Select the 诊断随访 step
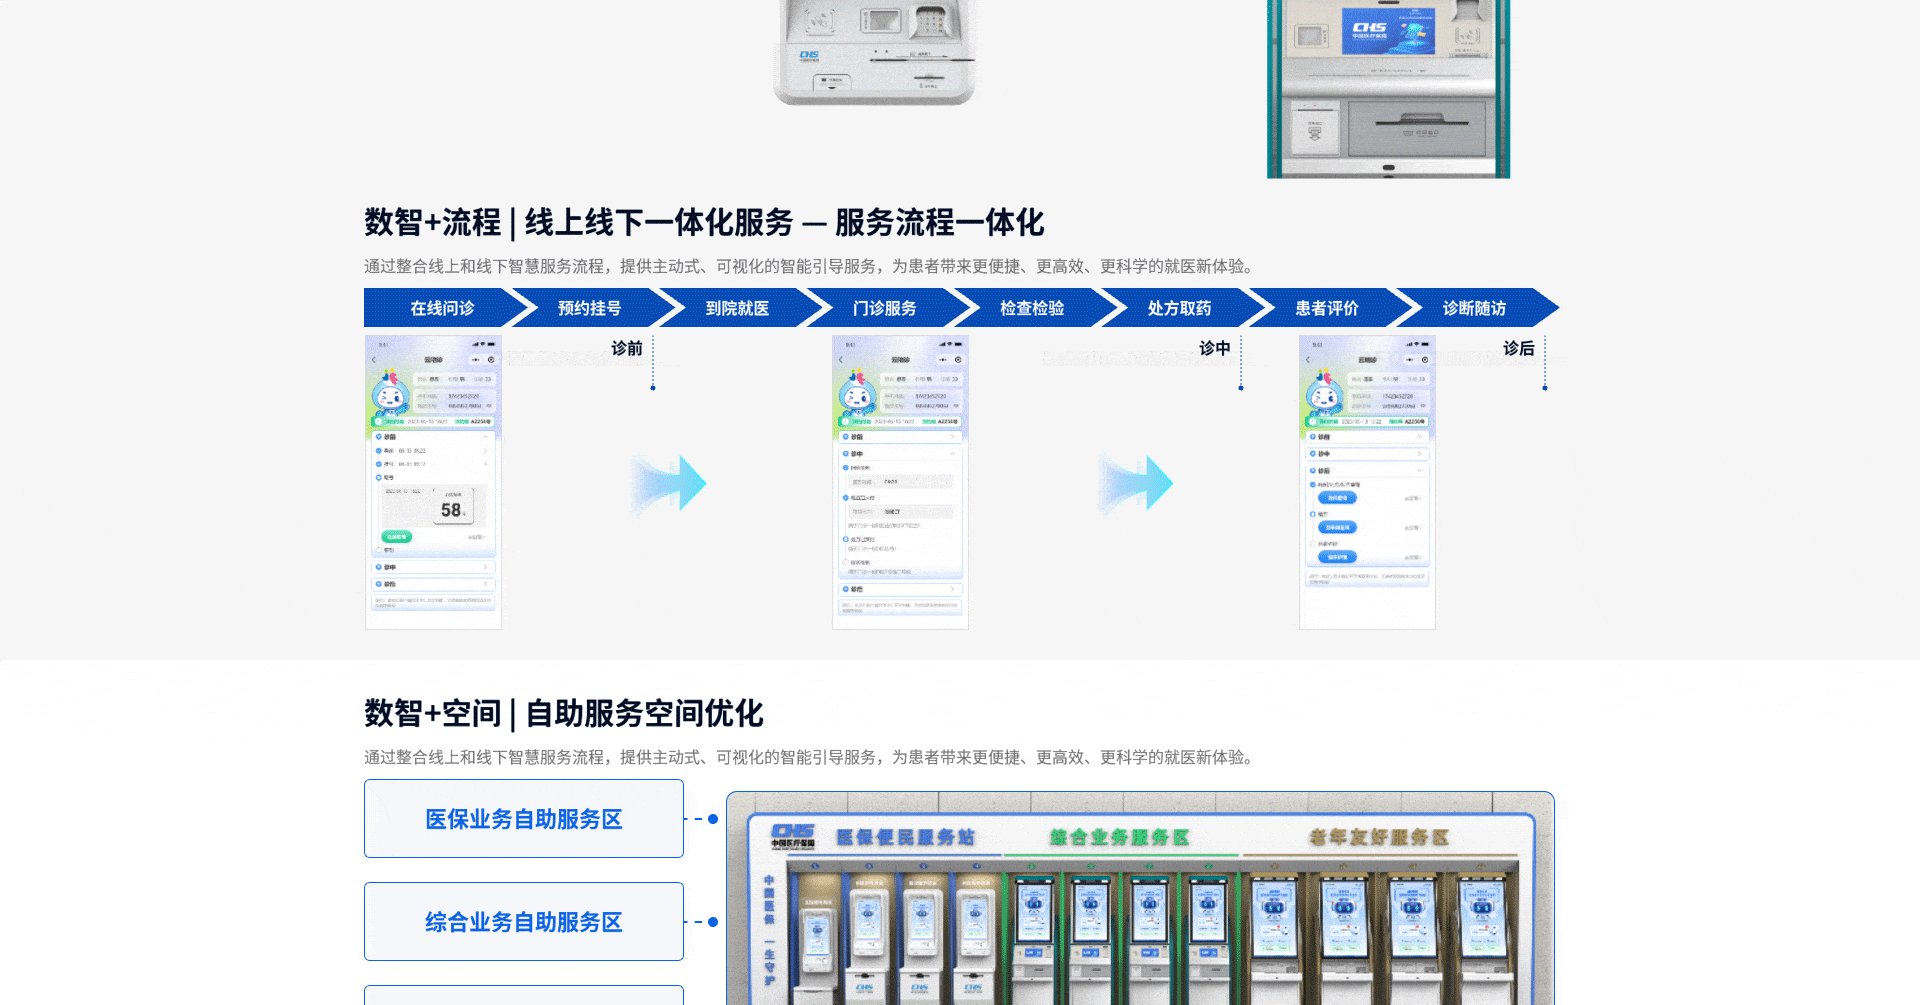Viewport: 1920px width, 1005px height. (x=1474, y=308)
